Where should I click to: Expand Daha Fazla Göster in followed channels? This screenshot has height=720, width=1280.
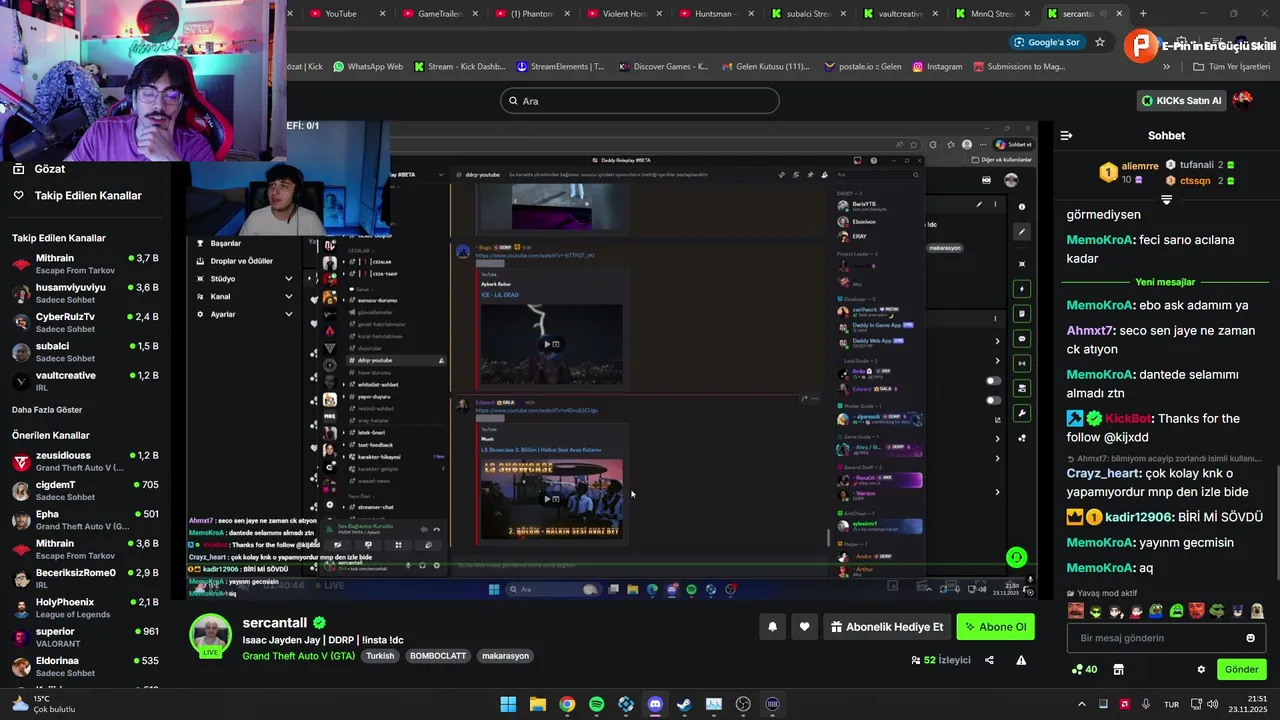pyautogui.click(x=47, y=410)
